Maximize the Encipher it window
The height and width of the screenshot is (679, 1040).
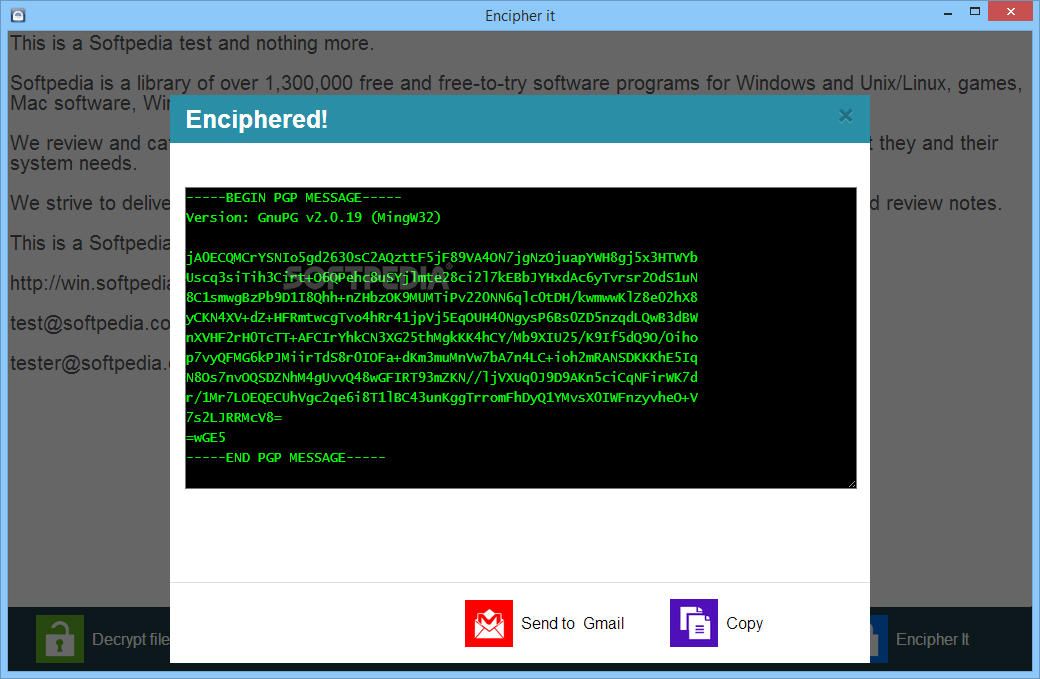pyautogui.click(x=975, y=11)
